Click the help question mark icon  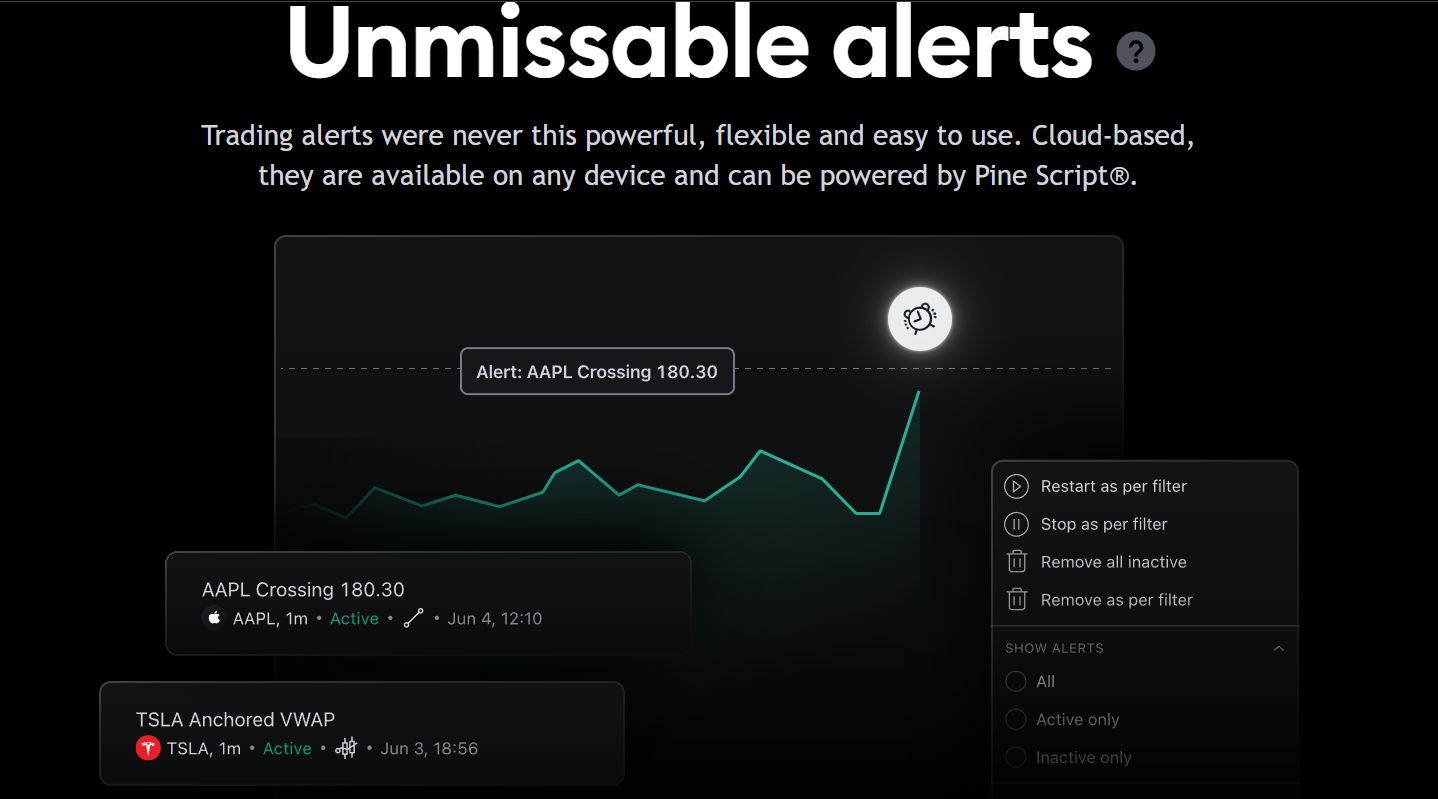point(1135,51)
